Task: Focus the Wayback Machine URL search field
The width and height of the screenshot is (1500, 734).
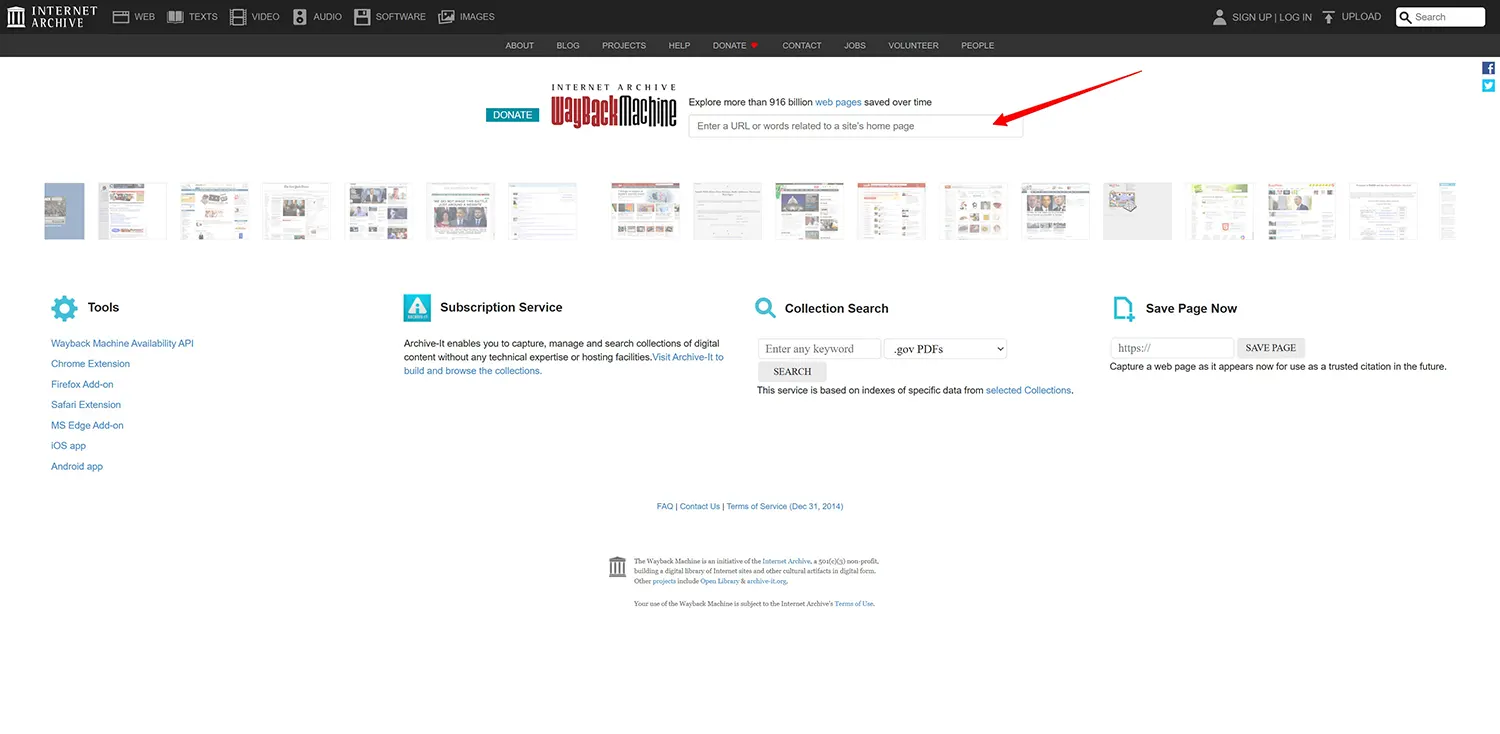Action: tap(855, 126)
